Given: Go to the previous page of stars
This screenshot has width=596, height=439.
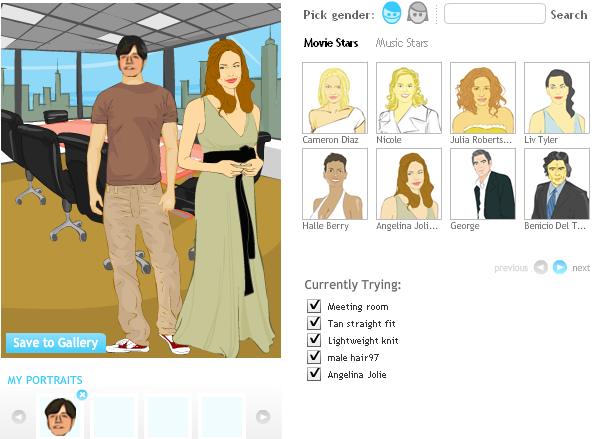Looking at the screenshot, I should (x=541, y=267).
